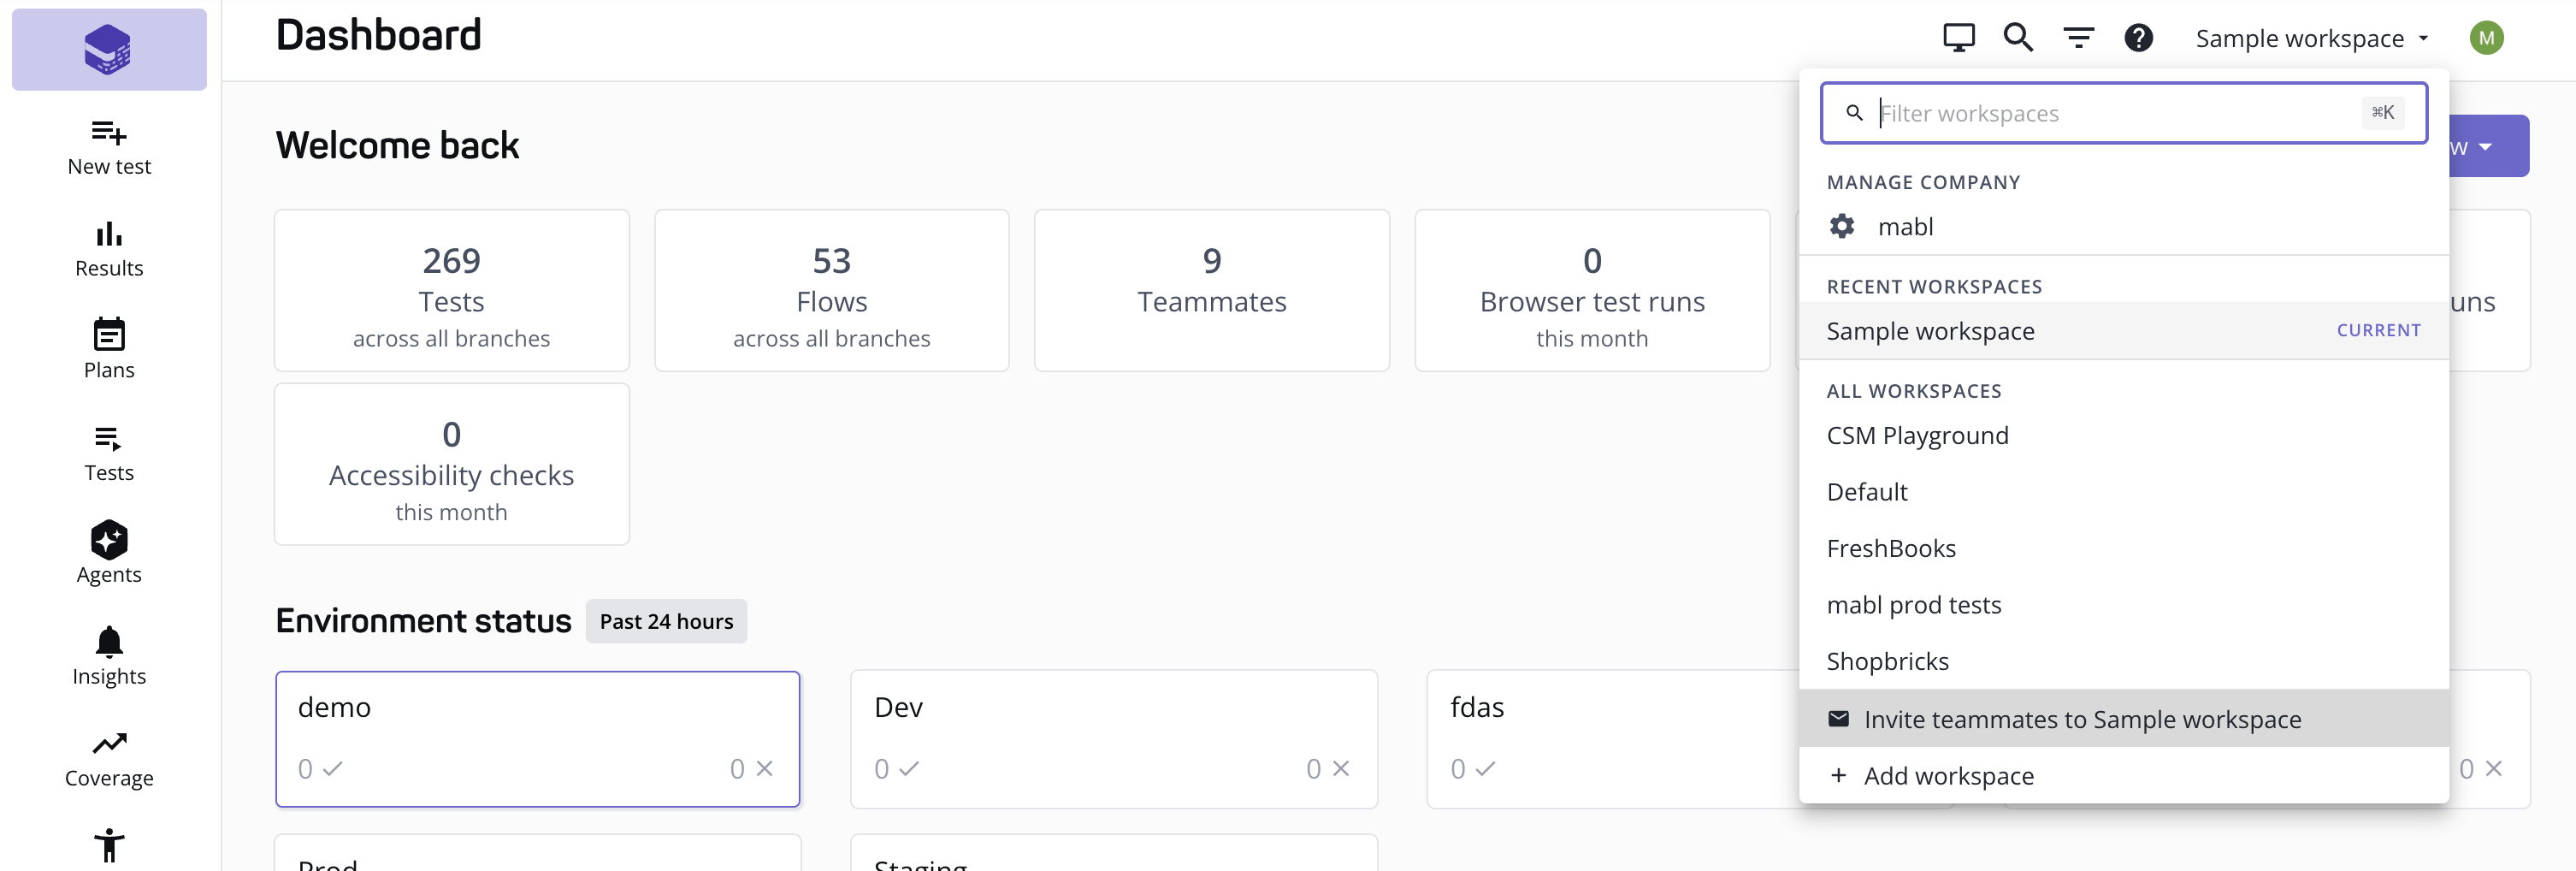This screenshot has width=2576, height=871.
Task: Click Add workspace
Action: [2123, 775]
